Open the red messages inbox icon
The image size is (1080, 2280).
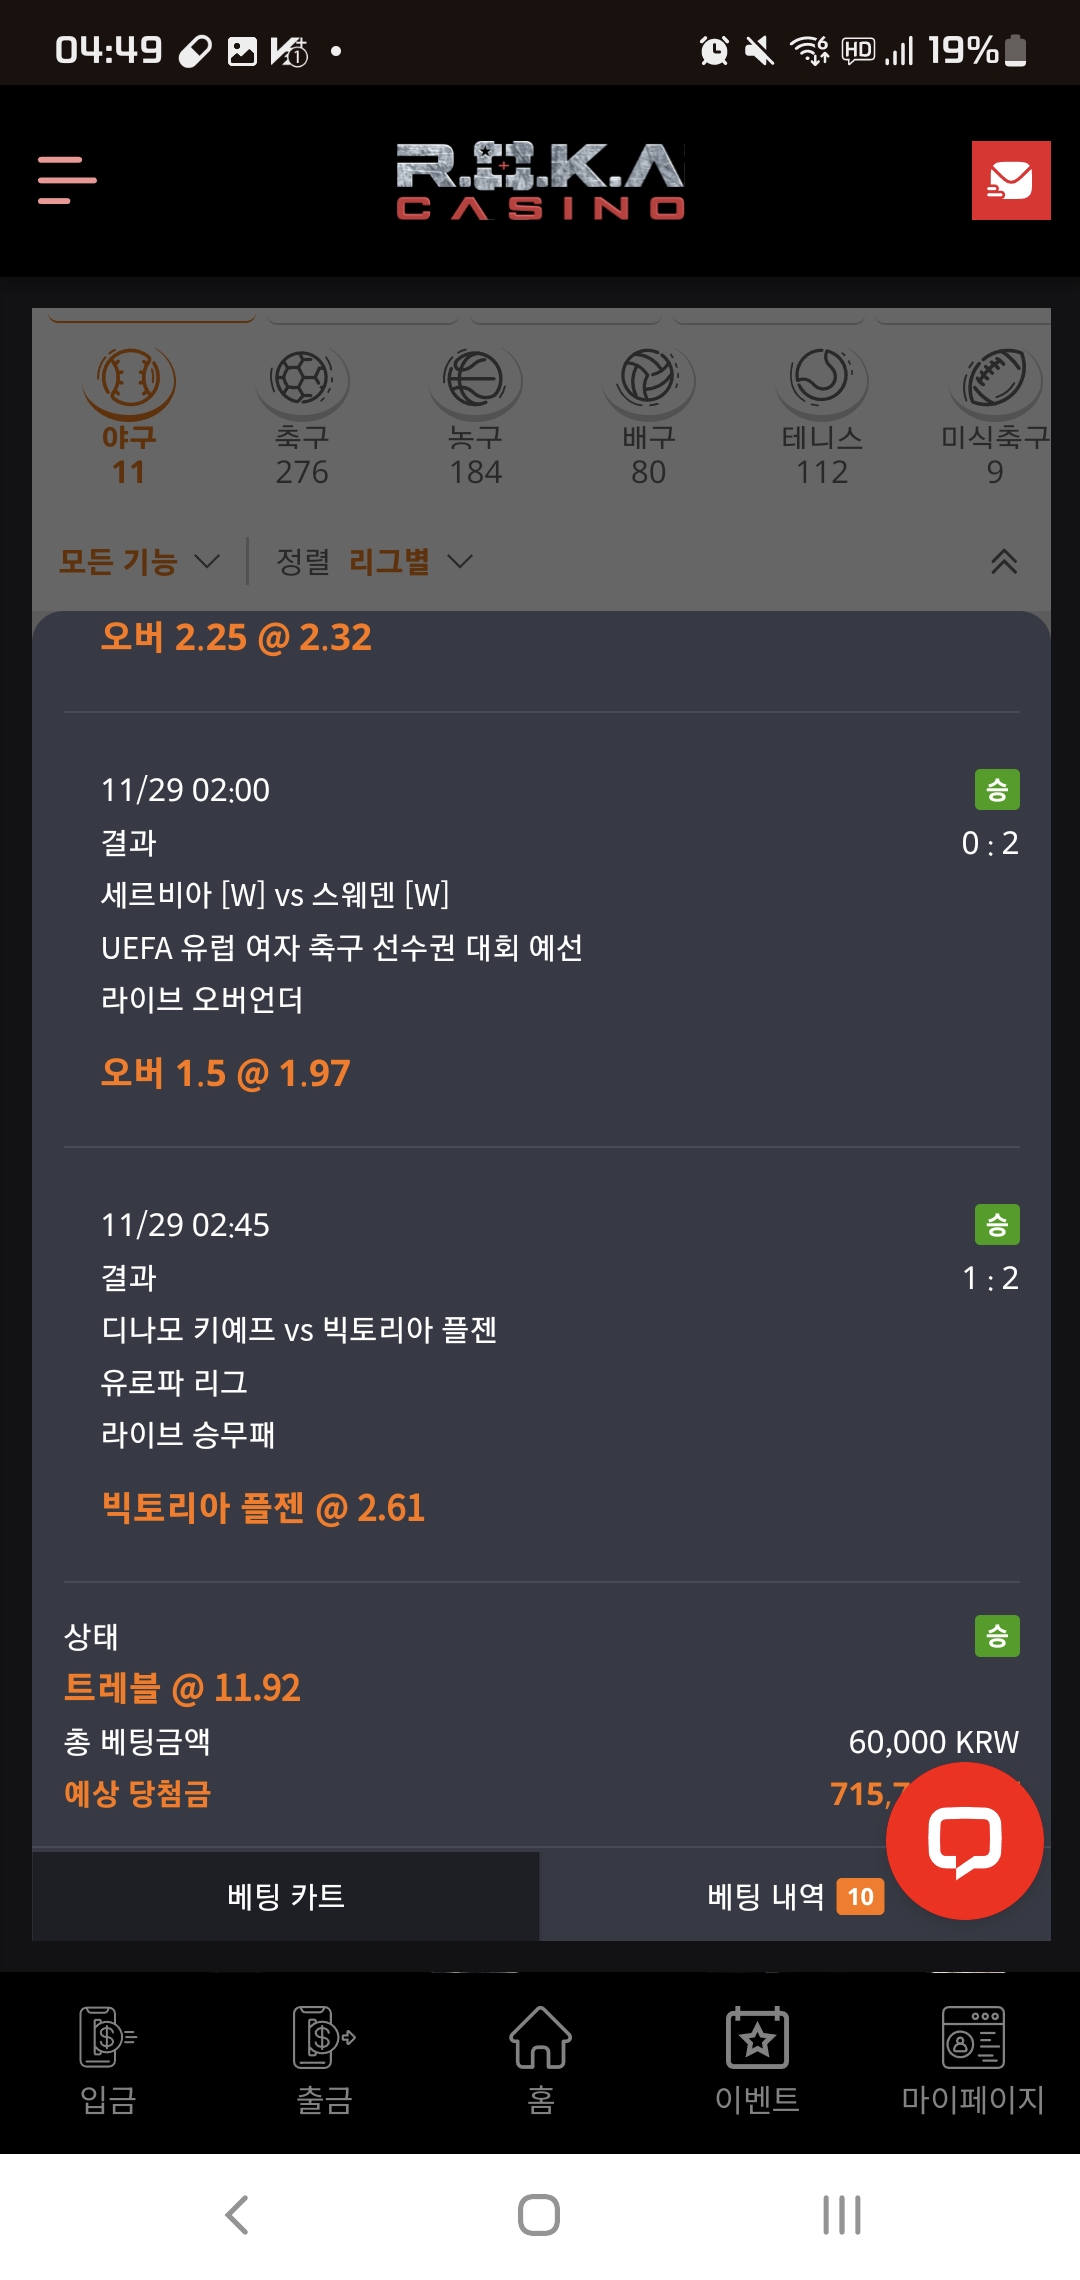tap(1010, 180)
